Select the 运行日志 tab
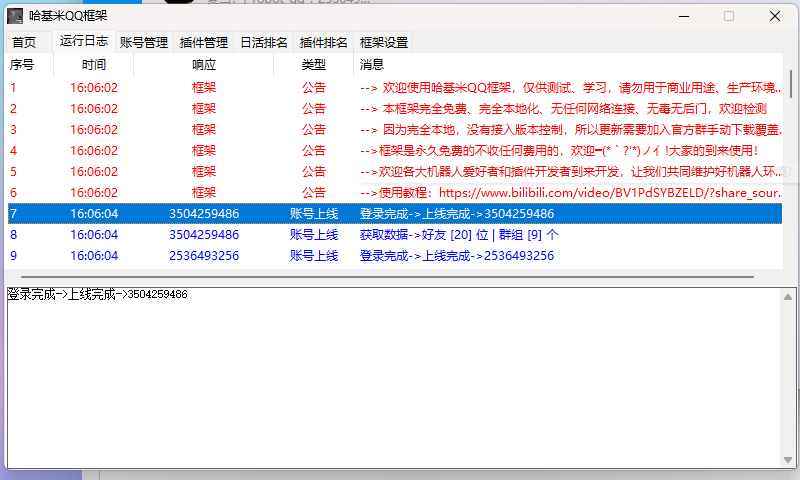 [x=84, y=41]
